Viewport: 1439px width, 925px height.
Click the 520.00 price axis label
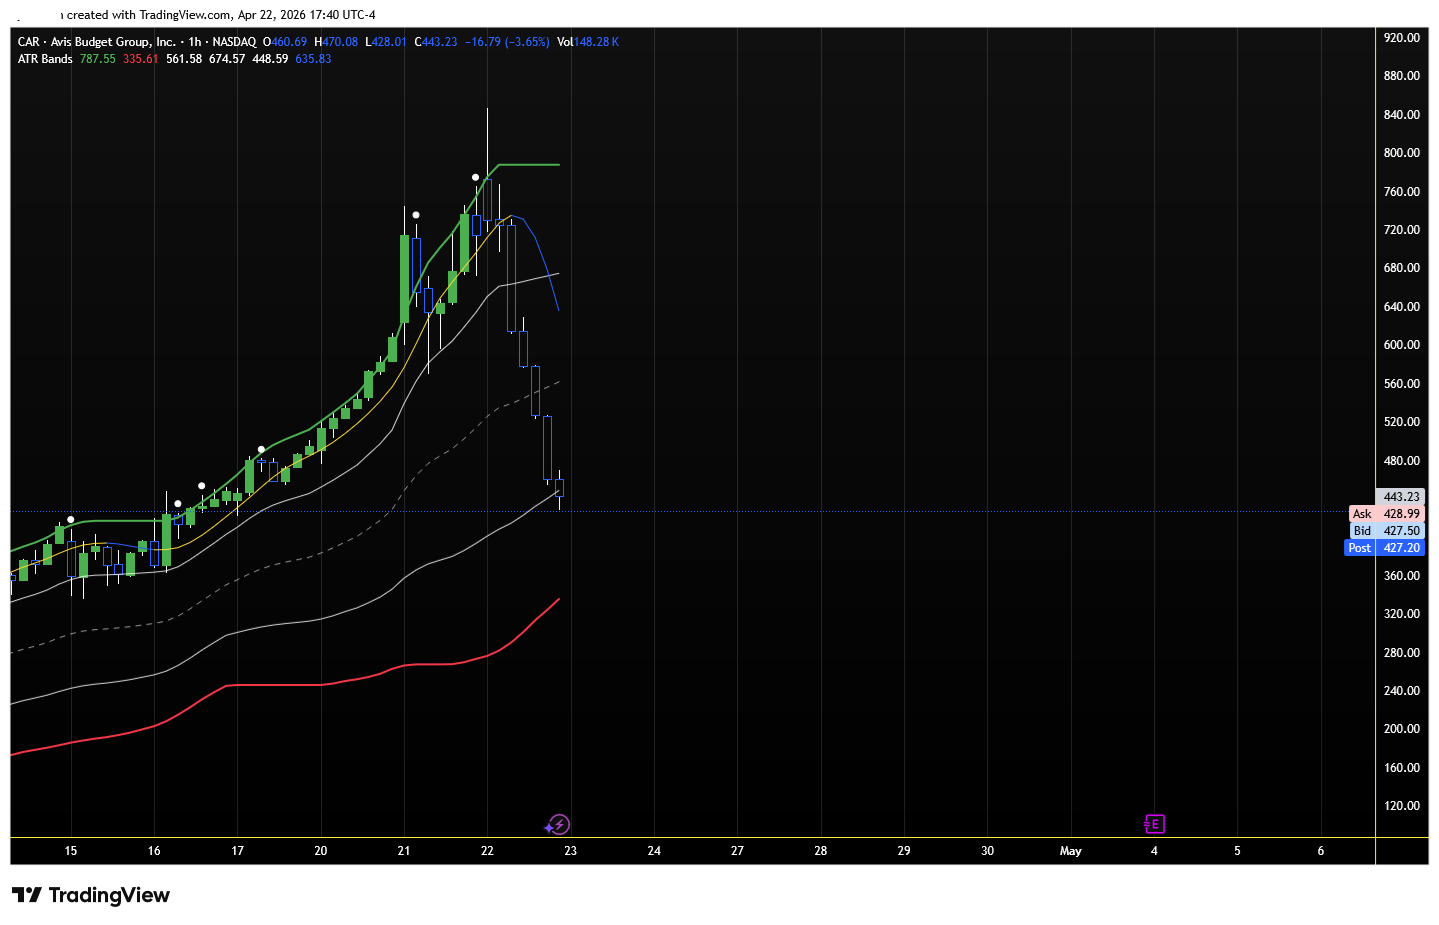pyautogui.click(x=1401, y=422)
